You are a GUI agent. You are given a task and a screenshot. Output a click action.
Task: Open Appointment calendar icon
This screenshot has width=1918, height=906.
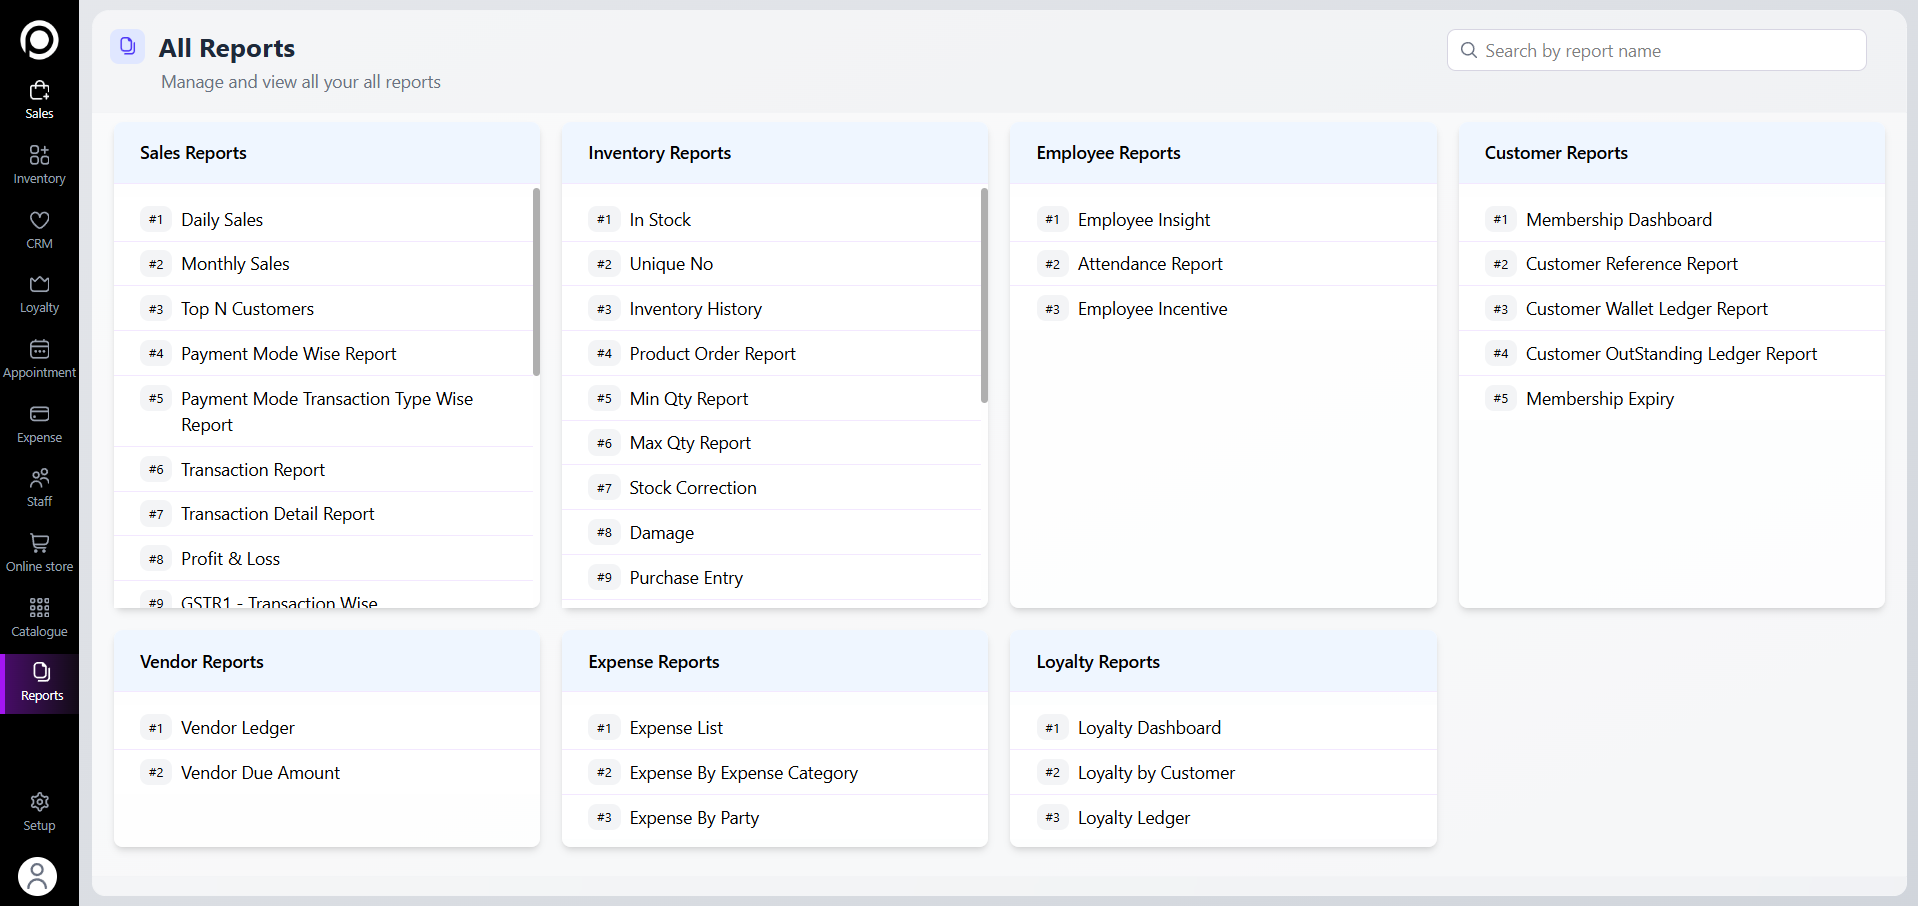39,350
